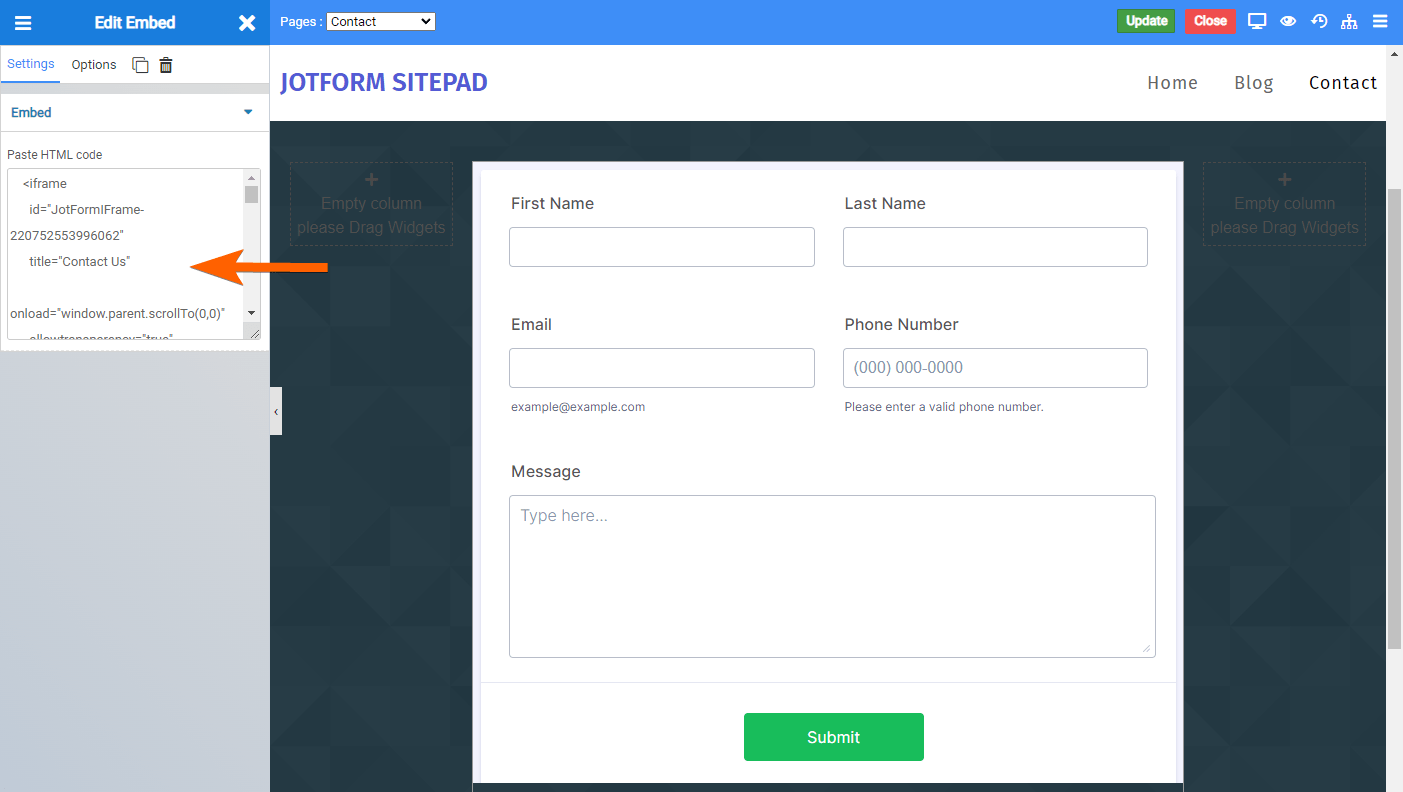Add widget to left empty column plus
1403x792 pixels.
click(371, 180)
